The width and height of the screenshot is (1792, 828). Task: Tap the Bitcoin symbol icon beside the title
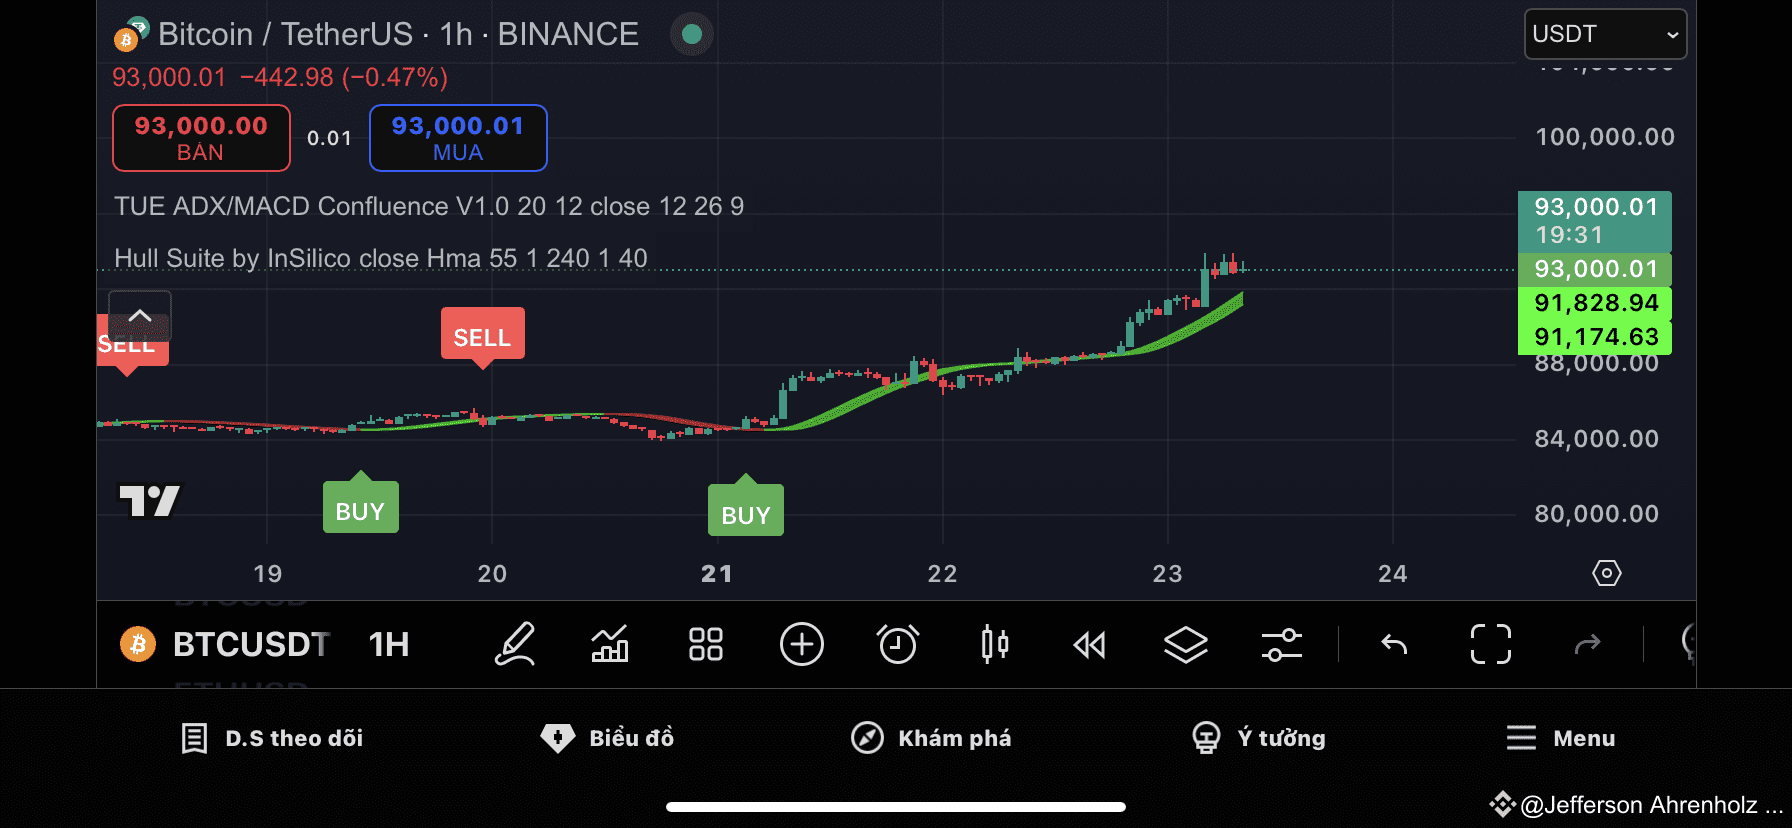coord(131,34)
